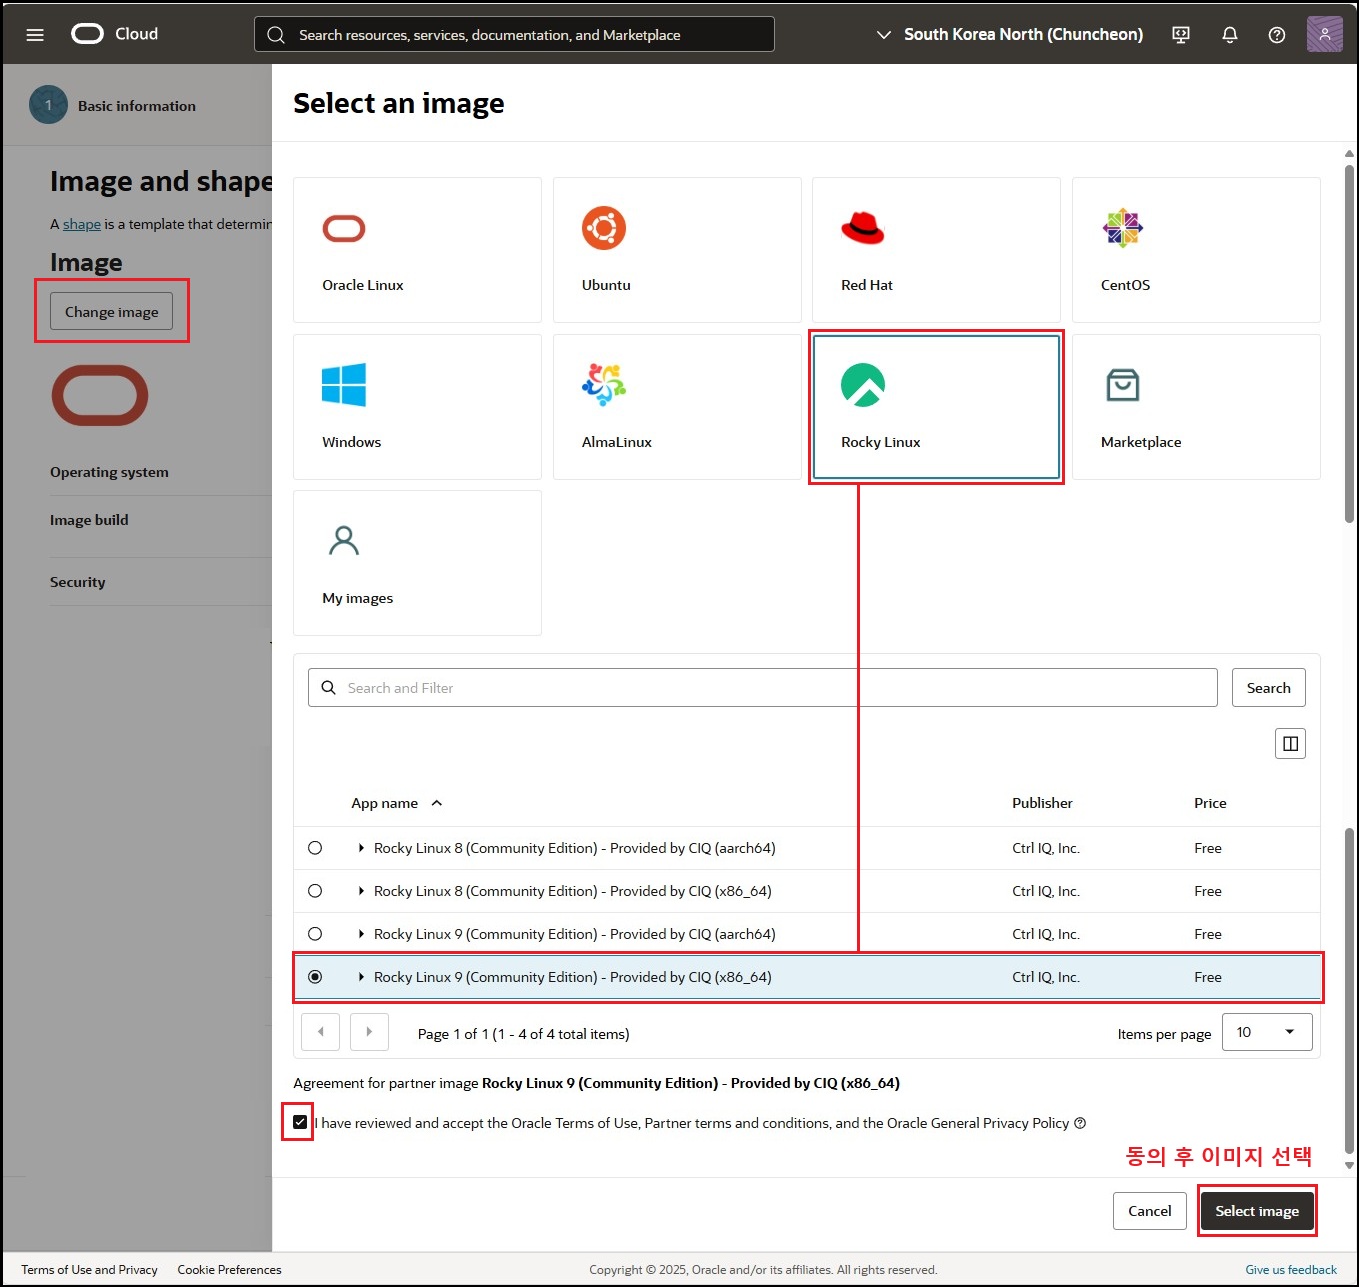Open notifications bell icon
Screen dimensions: 1359x1287
(1230, 35)
